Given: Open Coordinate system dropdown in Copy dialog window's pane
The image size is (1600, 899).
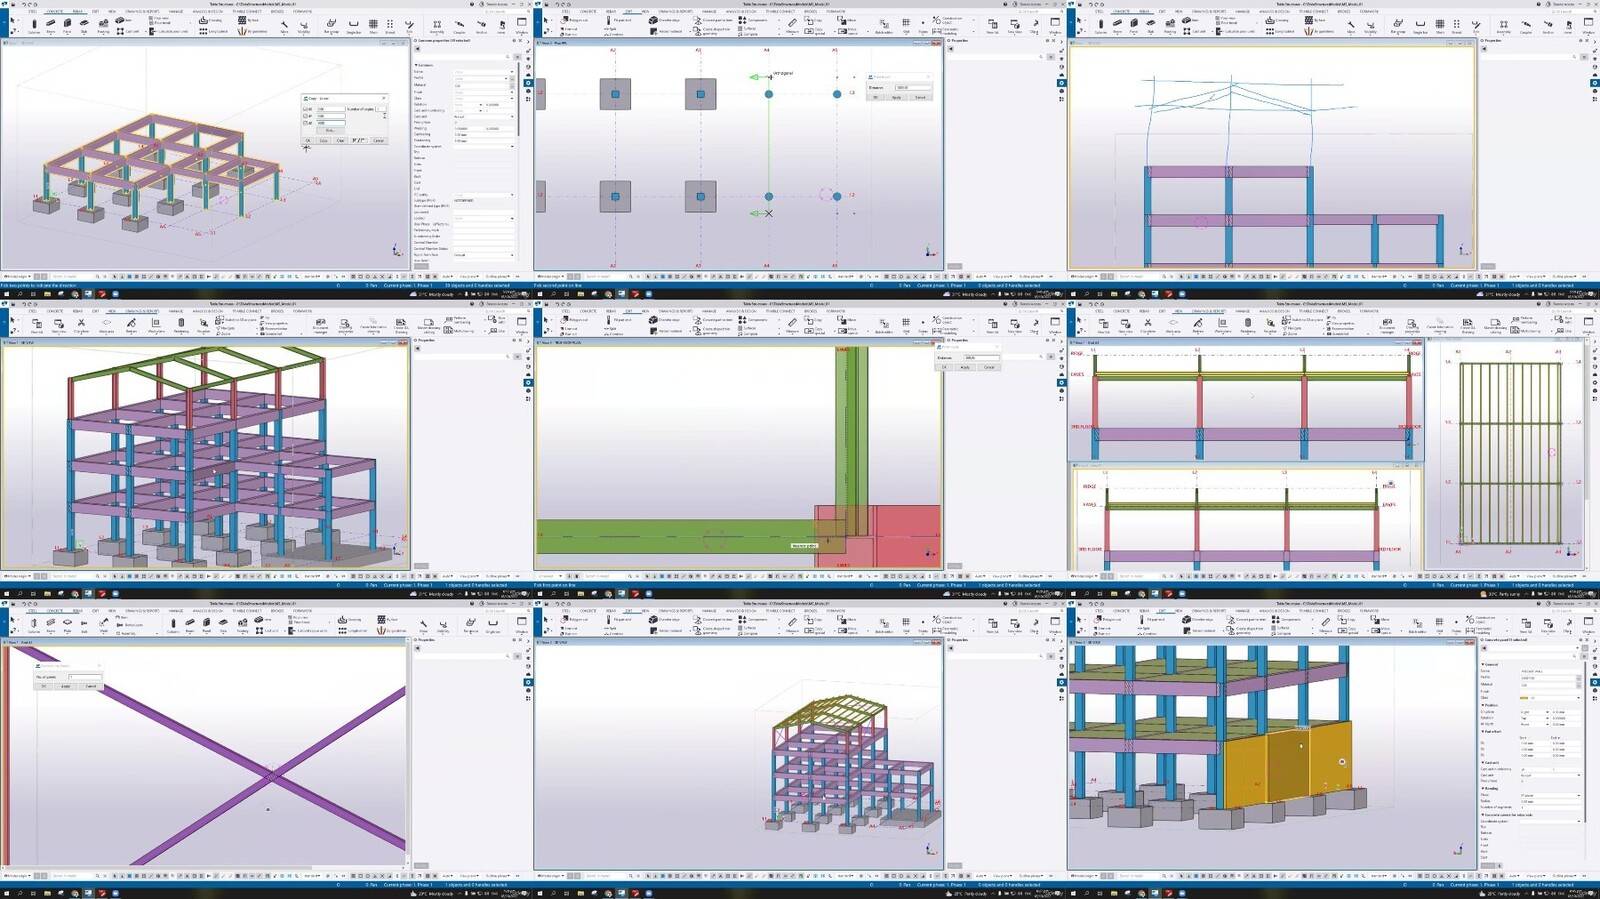Looking at the screenshot, I should coord(484,147).
